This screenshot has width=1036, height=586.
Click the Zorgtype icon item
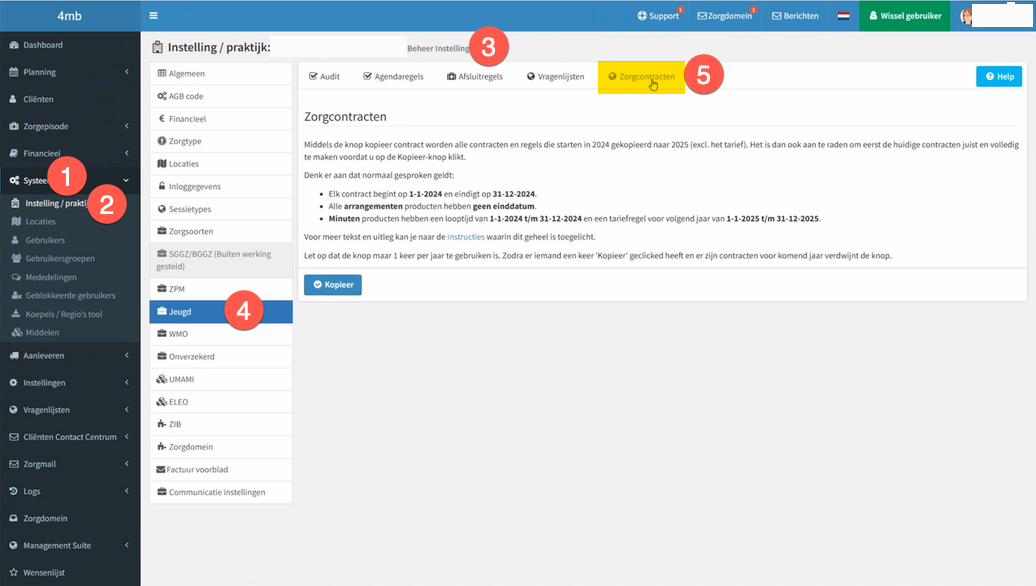point(162,141)
